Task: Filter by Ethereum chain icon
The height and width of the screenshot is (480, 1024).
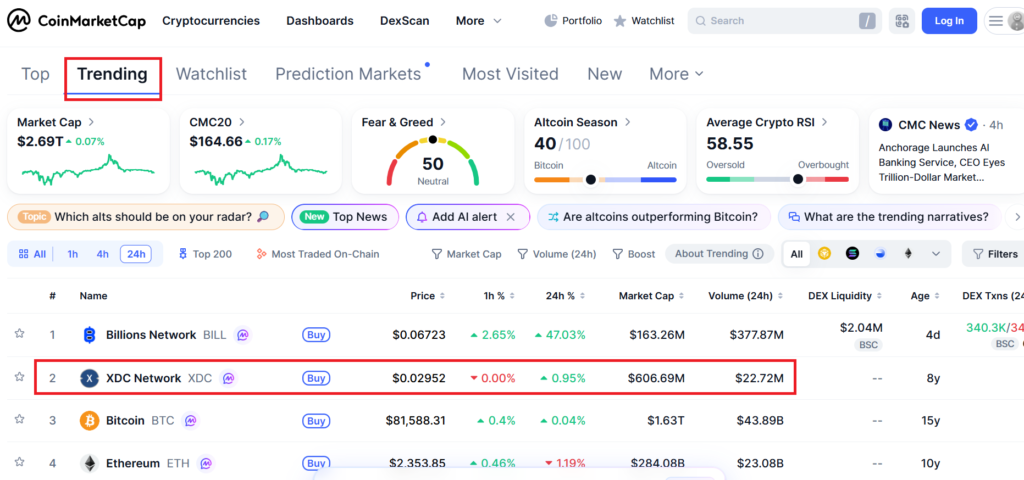Action: [x=908, y=254]
